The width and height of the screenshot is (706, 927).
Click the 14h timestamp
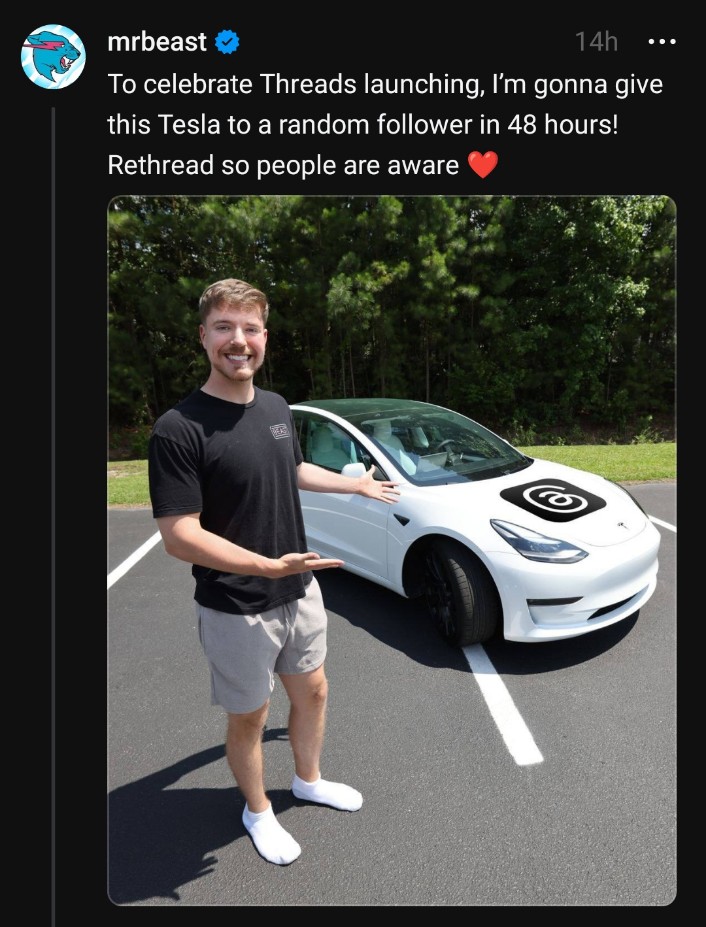pyautogui.click(x=596, y=42)
